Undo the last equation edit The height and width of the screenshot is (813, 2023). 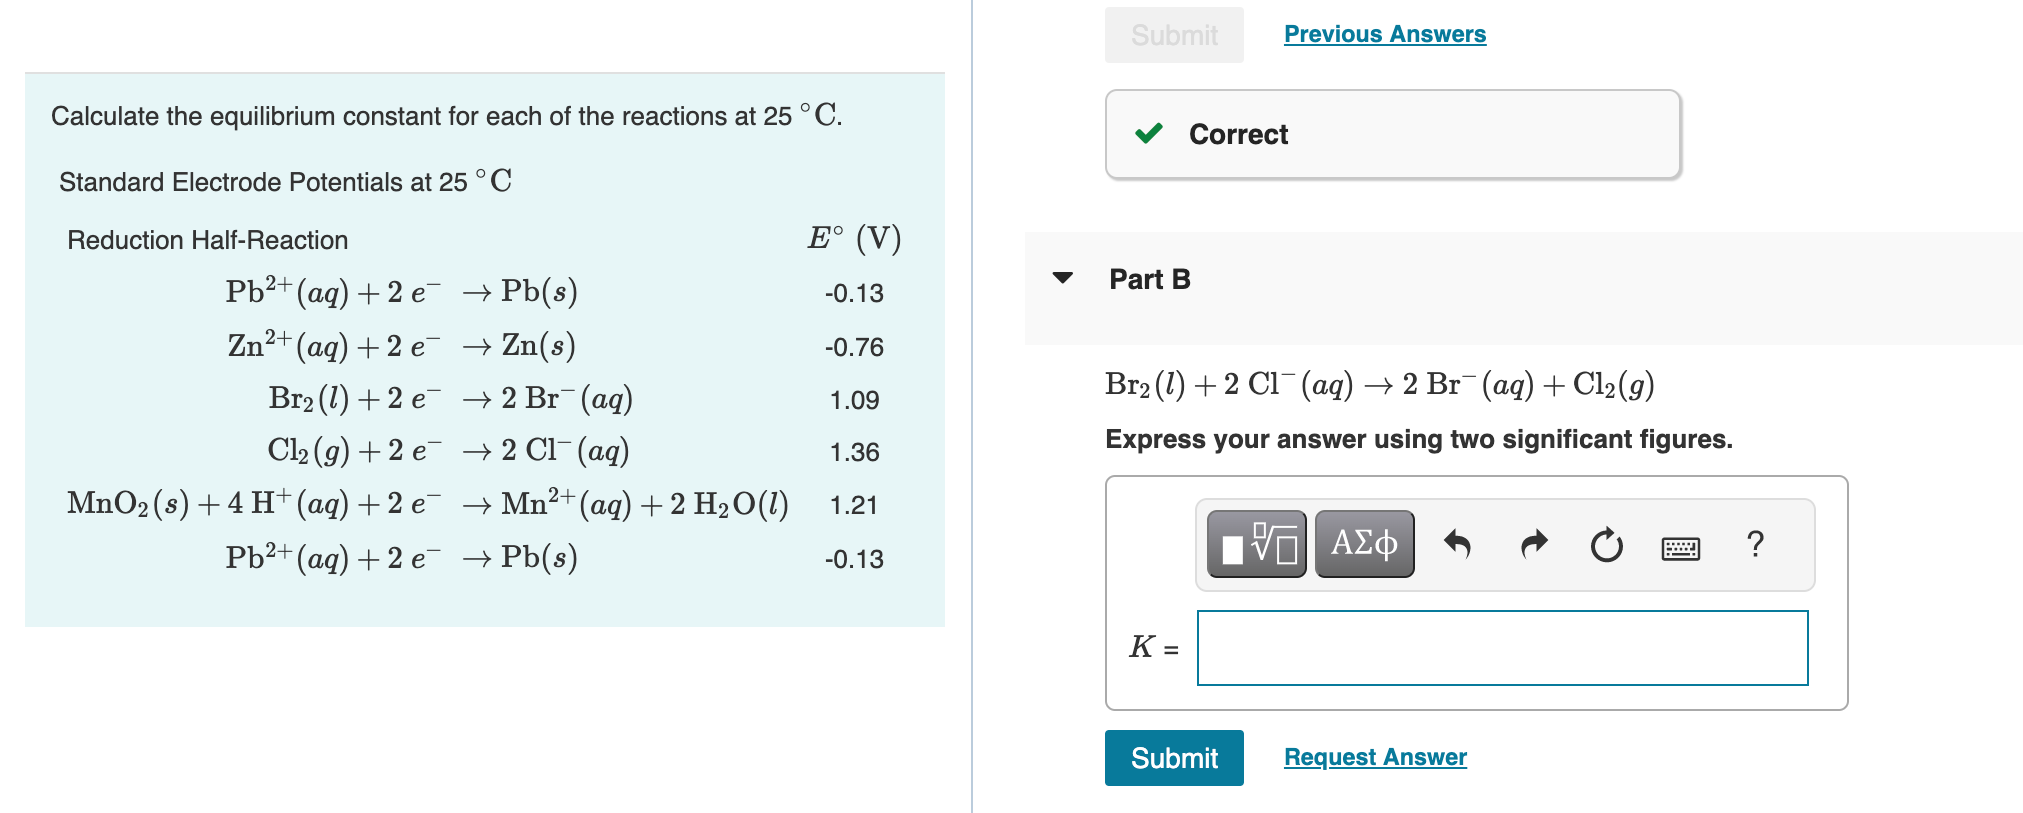pos(1458,543)
